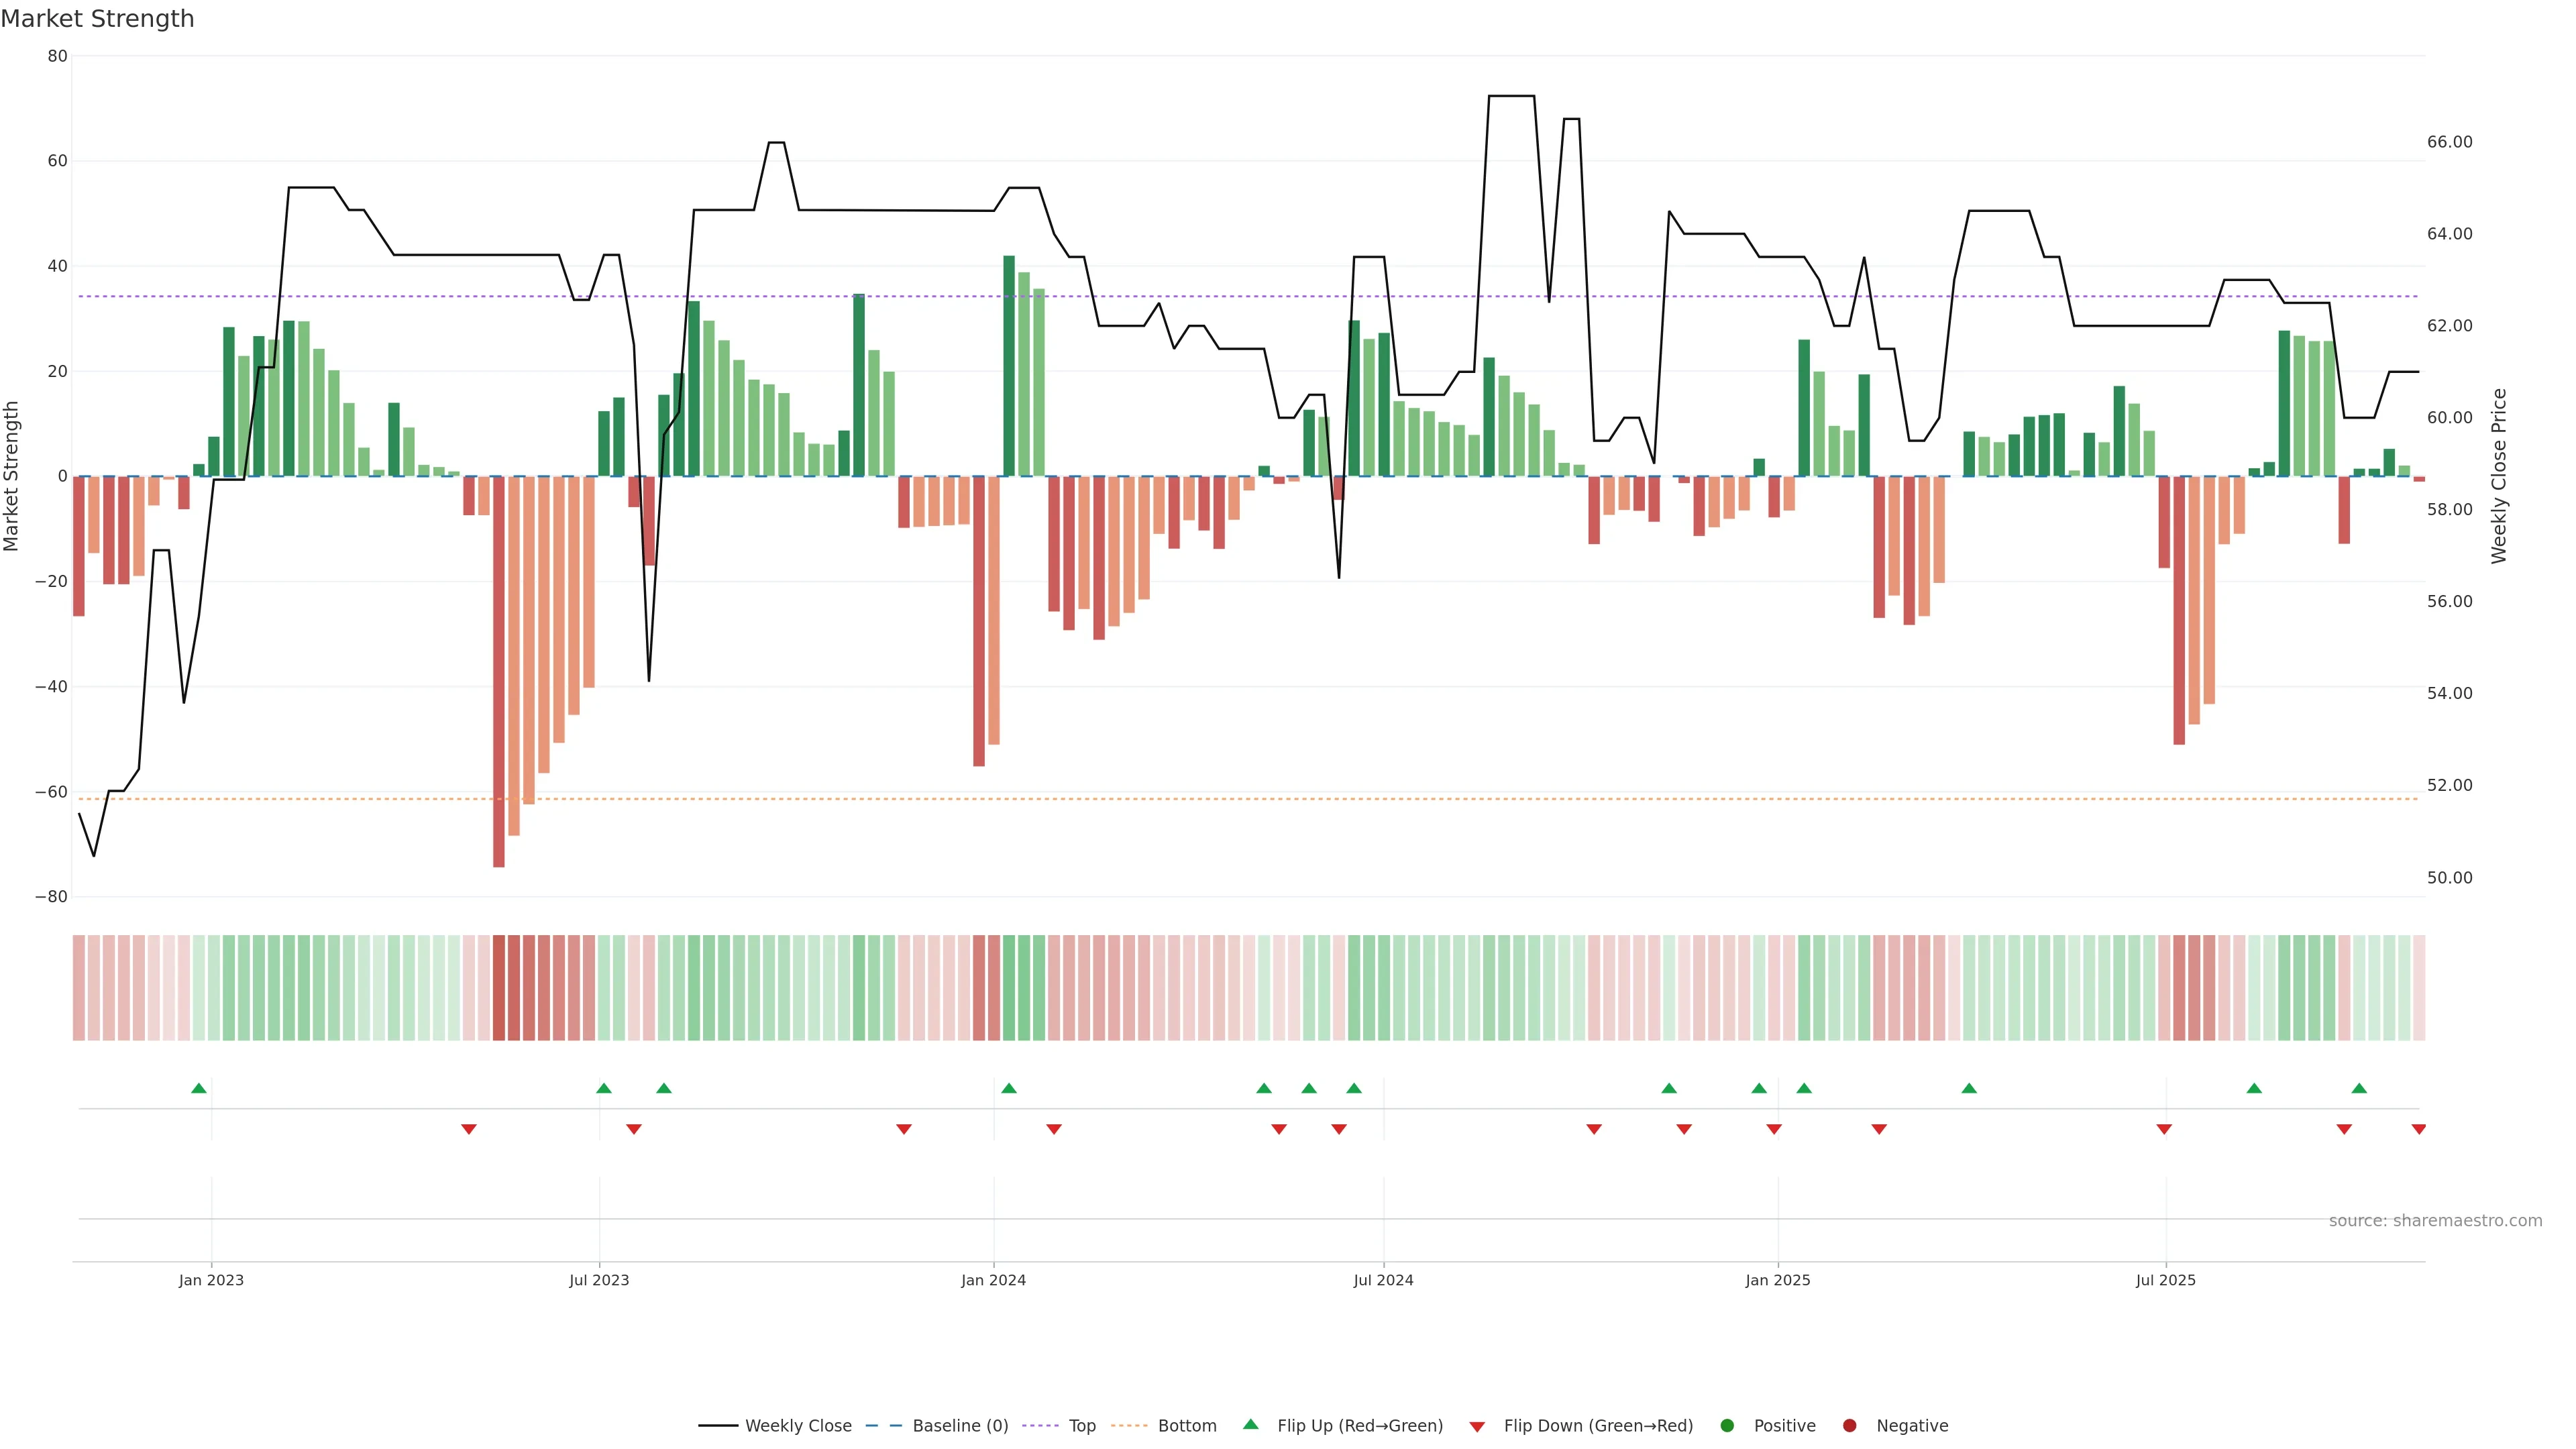Click the tallest green bar at Jan 2024

[1009, 365]
